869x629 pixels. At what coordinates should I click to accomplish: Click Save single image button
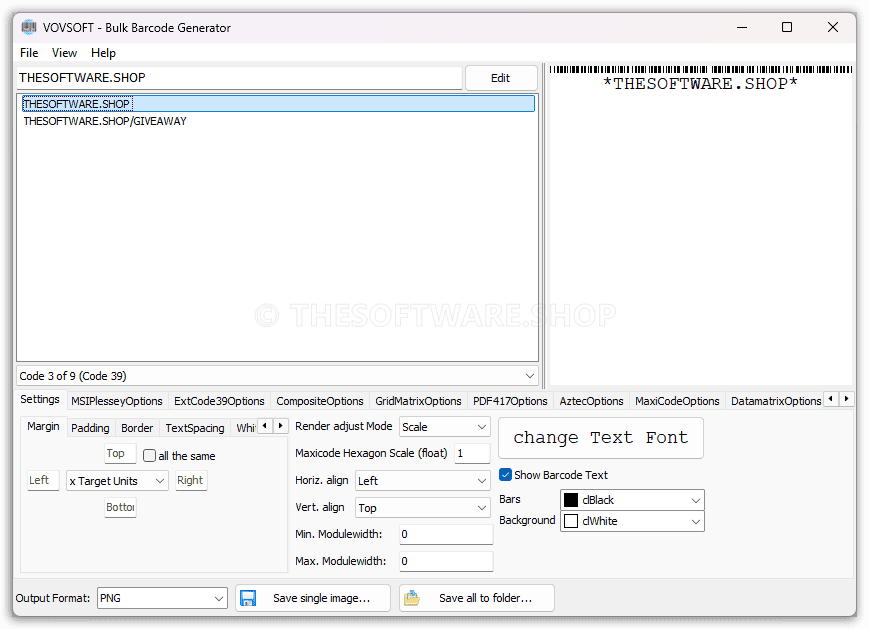tap(313, 598)
